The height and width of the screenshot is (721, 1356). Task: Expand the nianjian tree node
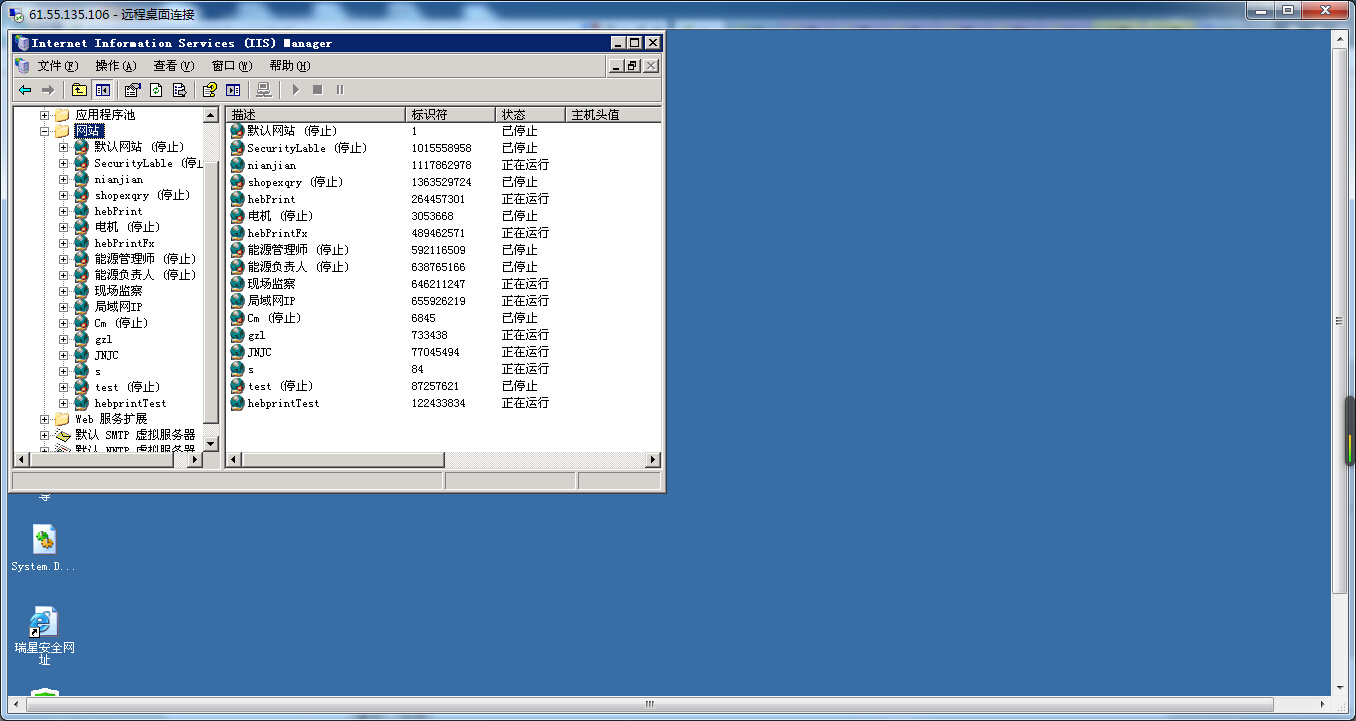click(x=63, y=179)
